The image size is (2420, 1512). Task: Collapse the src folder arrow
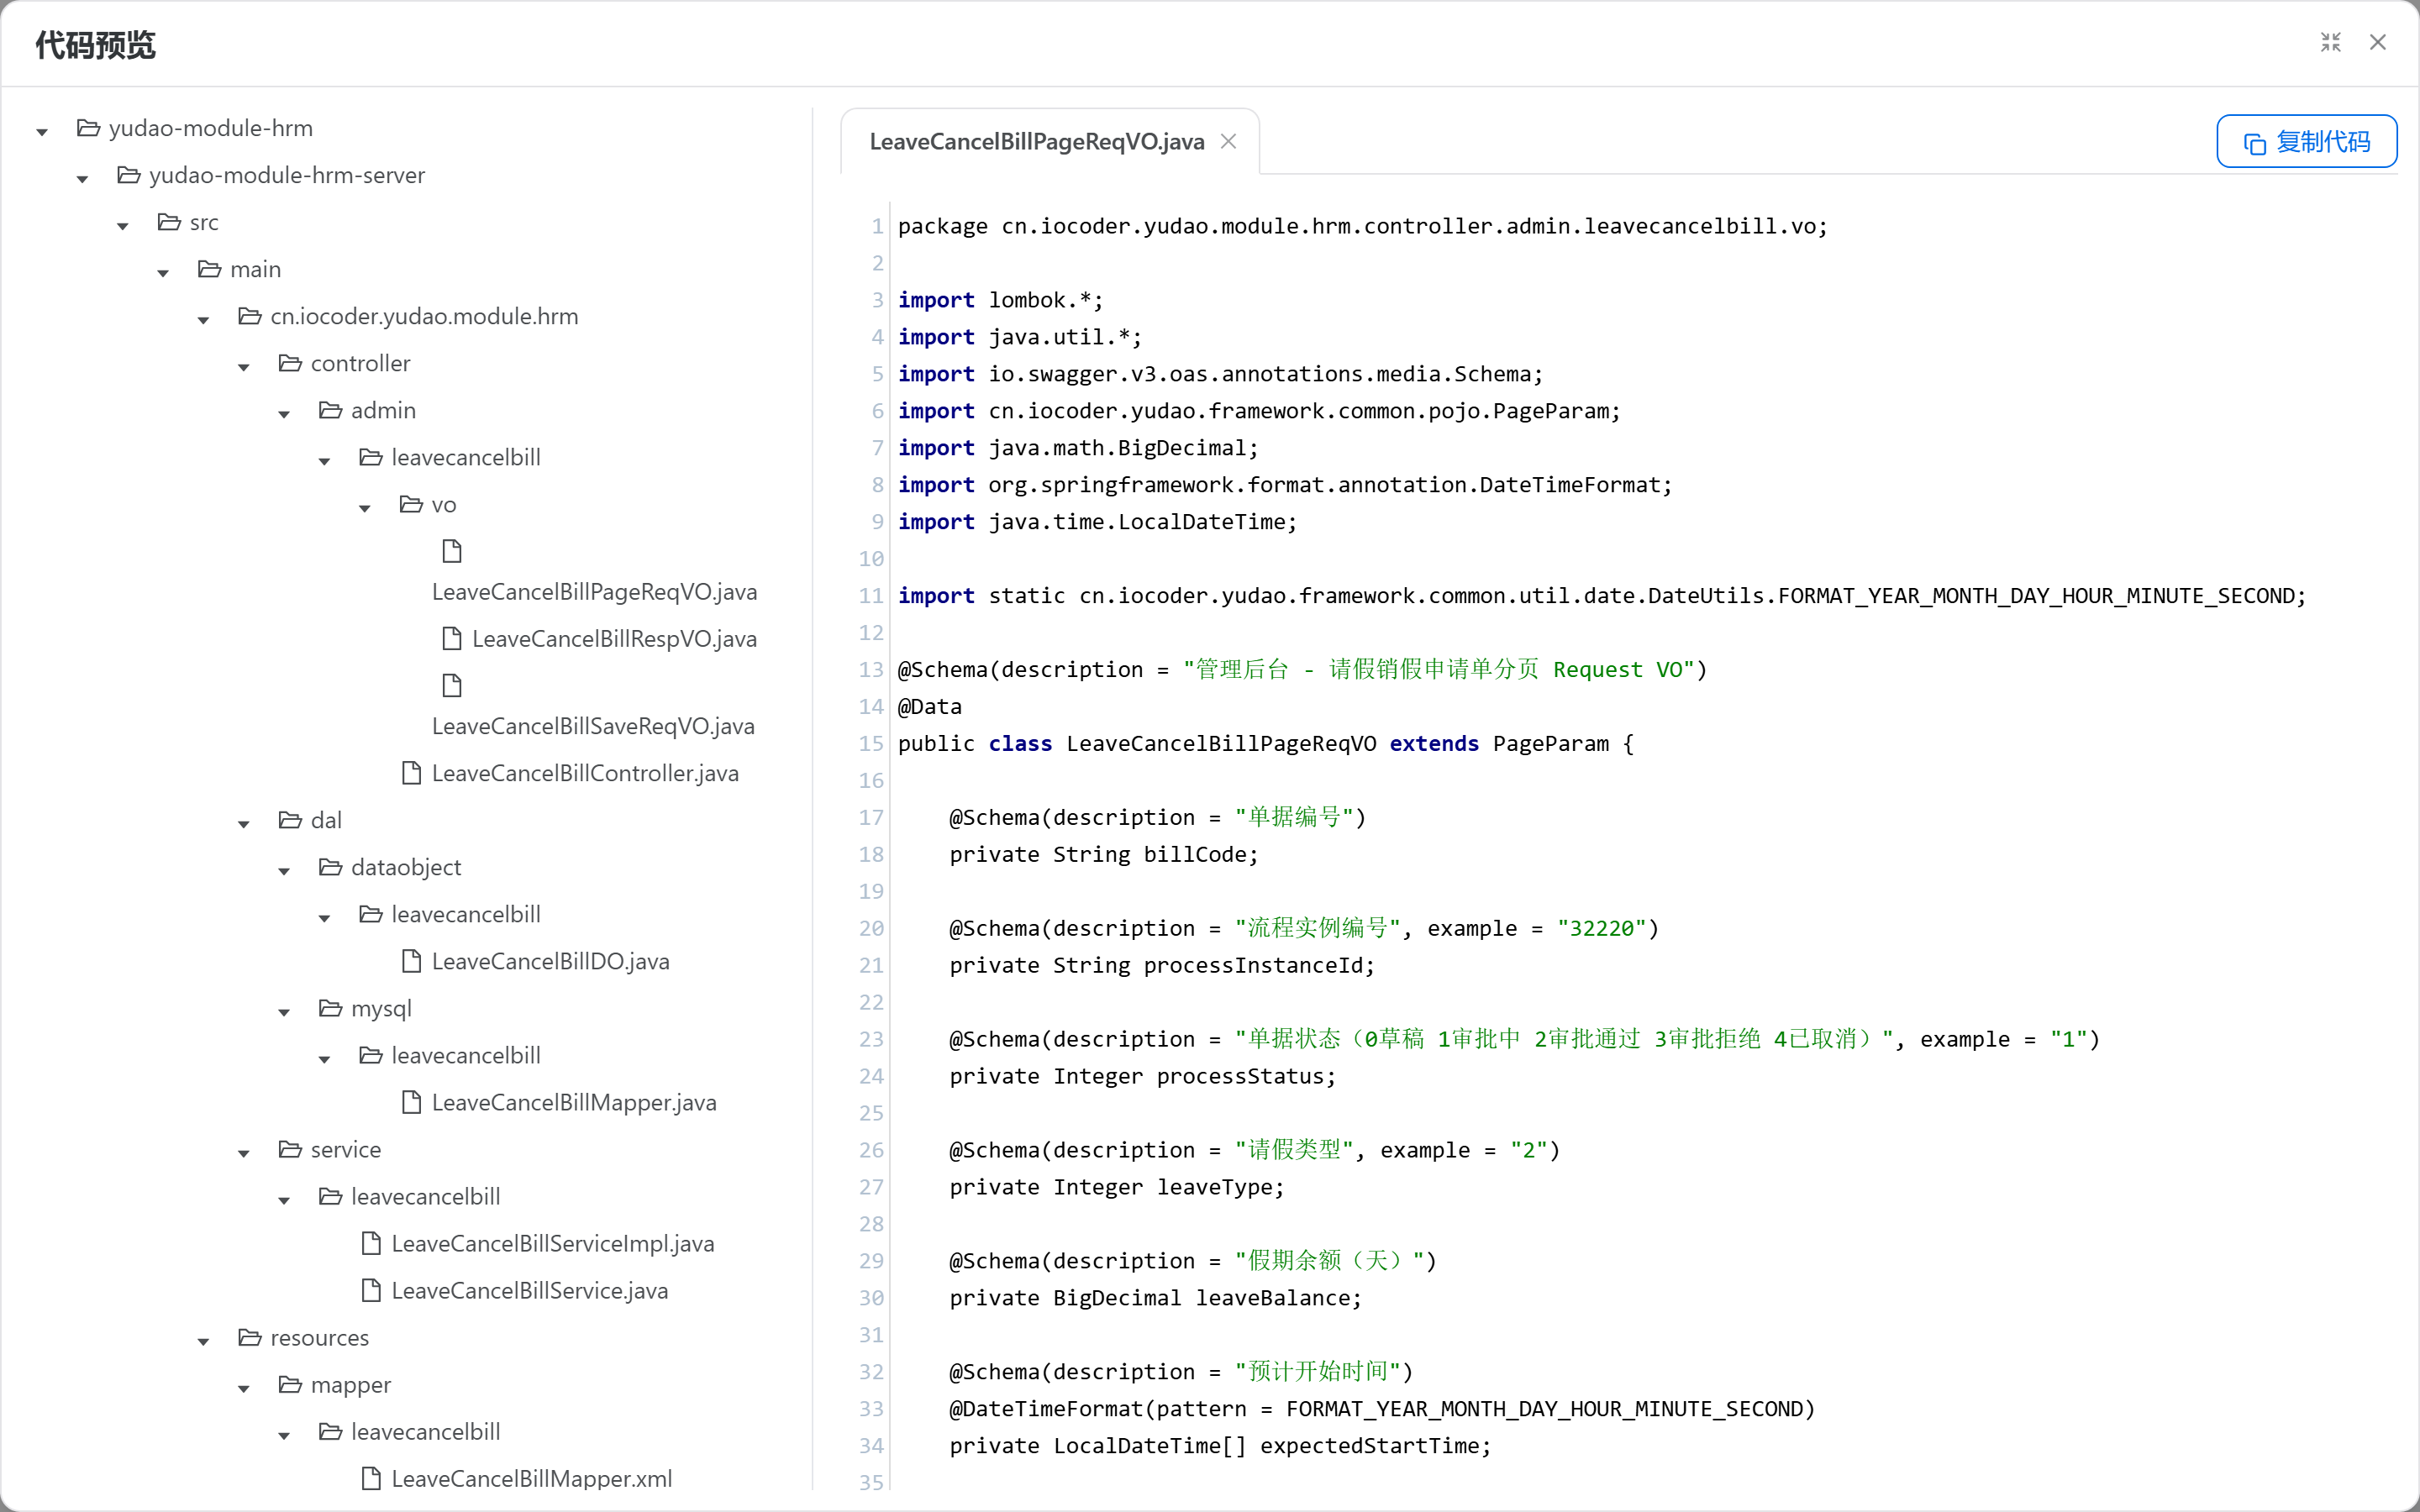pyautogui.click(x=123, y=226)
